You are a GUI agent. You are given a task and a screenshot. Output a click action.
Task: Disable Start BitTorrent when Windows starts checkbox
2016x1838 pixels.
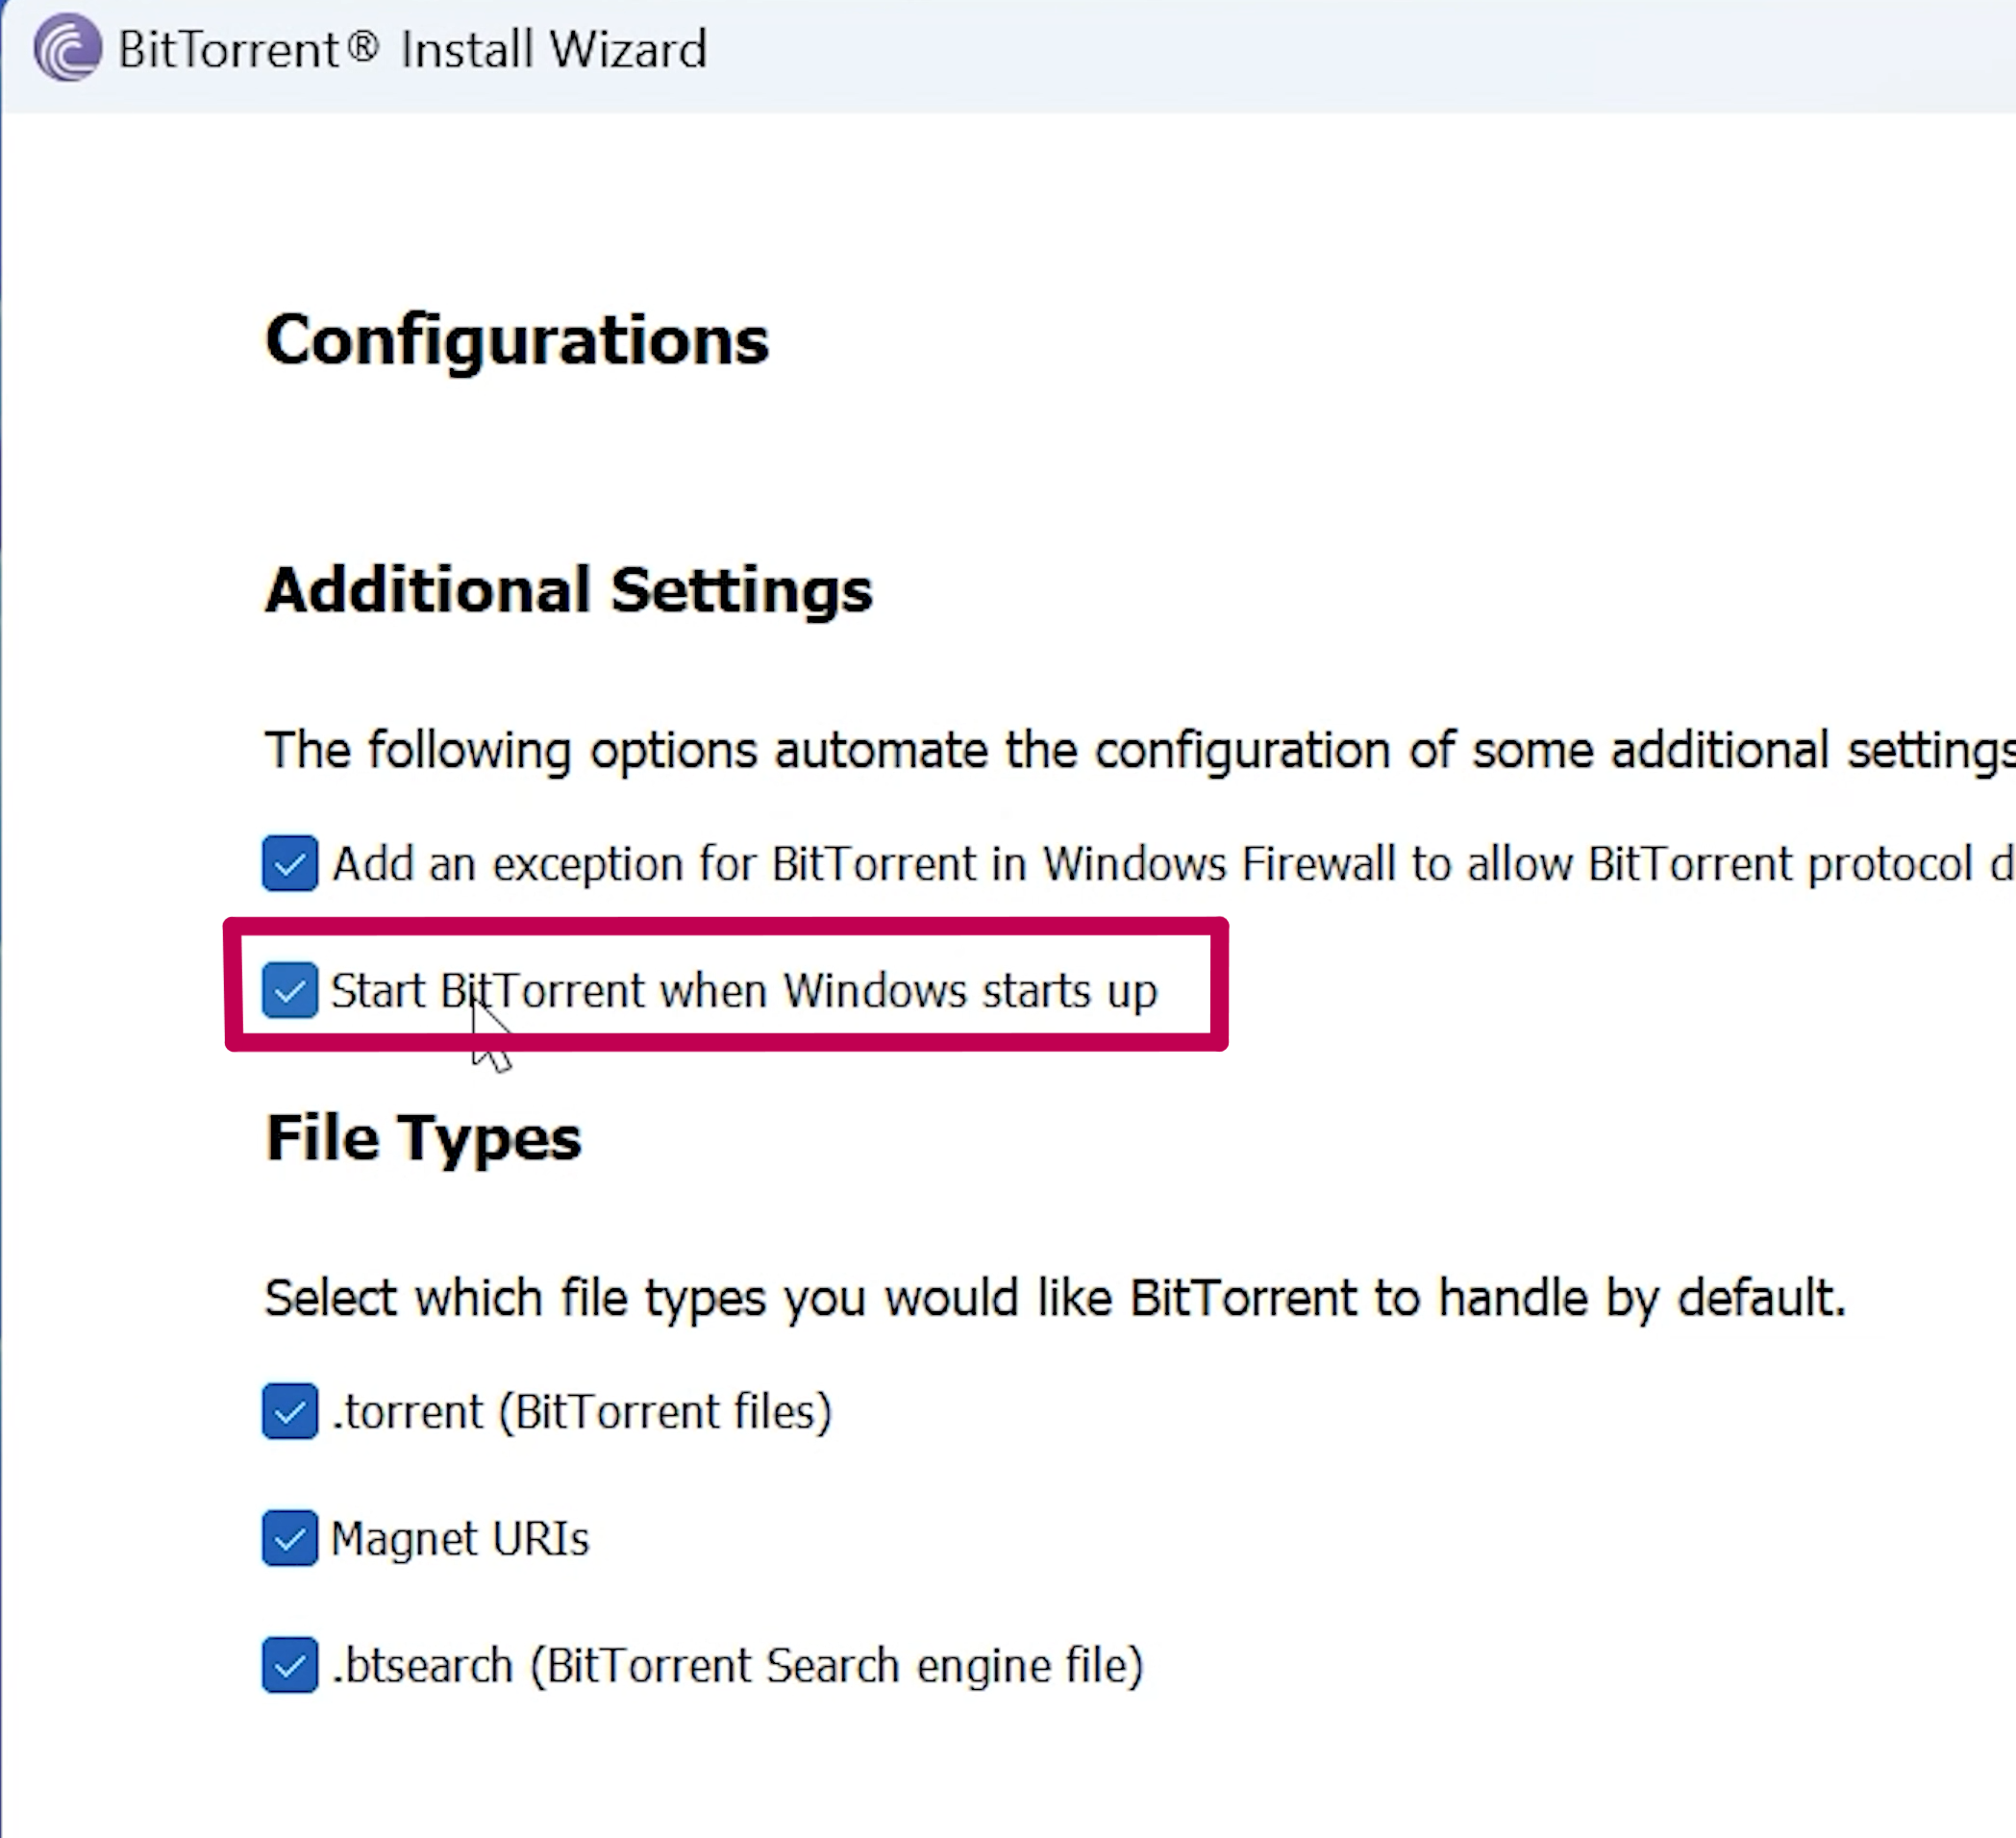tap(290, 990)
